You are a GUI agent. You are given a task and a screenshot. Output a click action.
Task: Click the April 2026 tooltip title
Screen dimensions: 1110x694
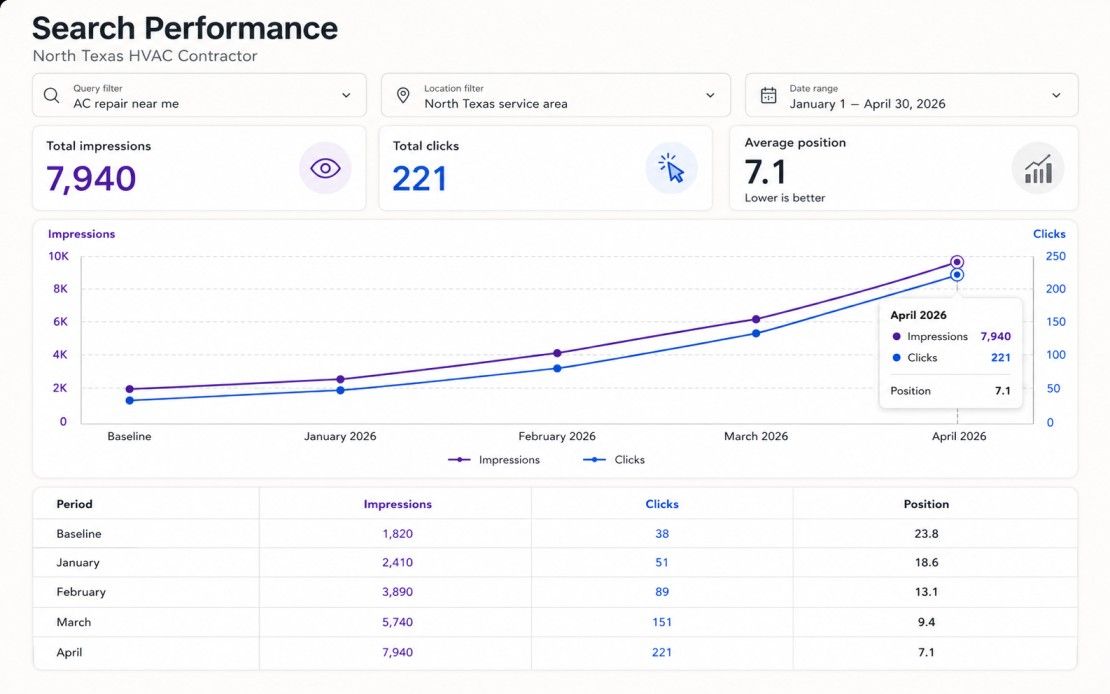pos(918,315)
